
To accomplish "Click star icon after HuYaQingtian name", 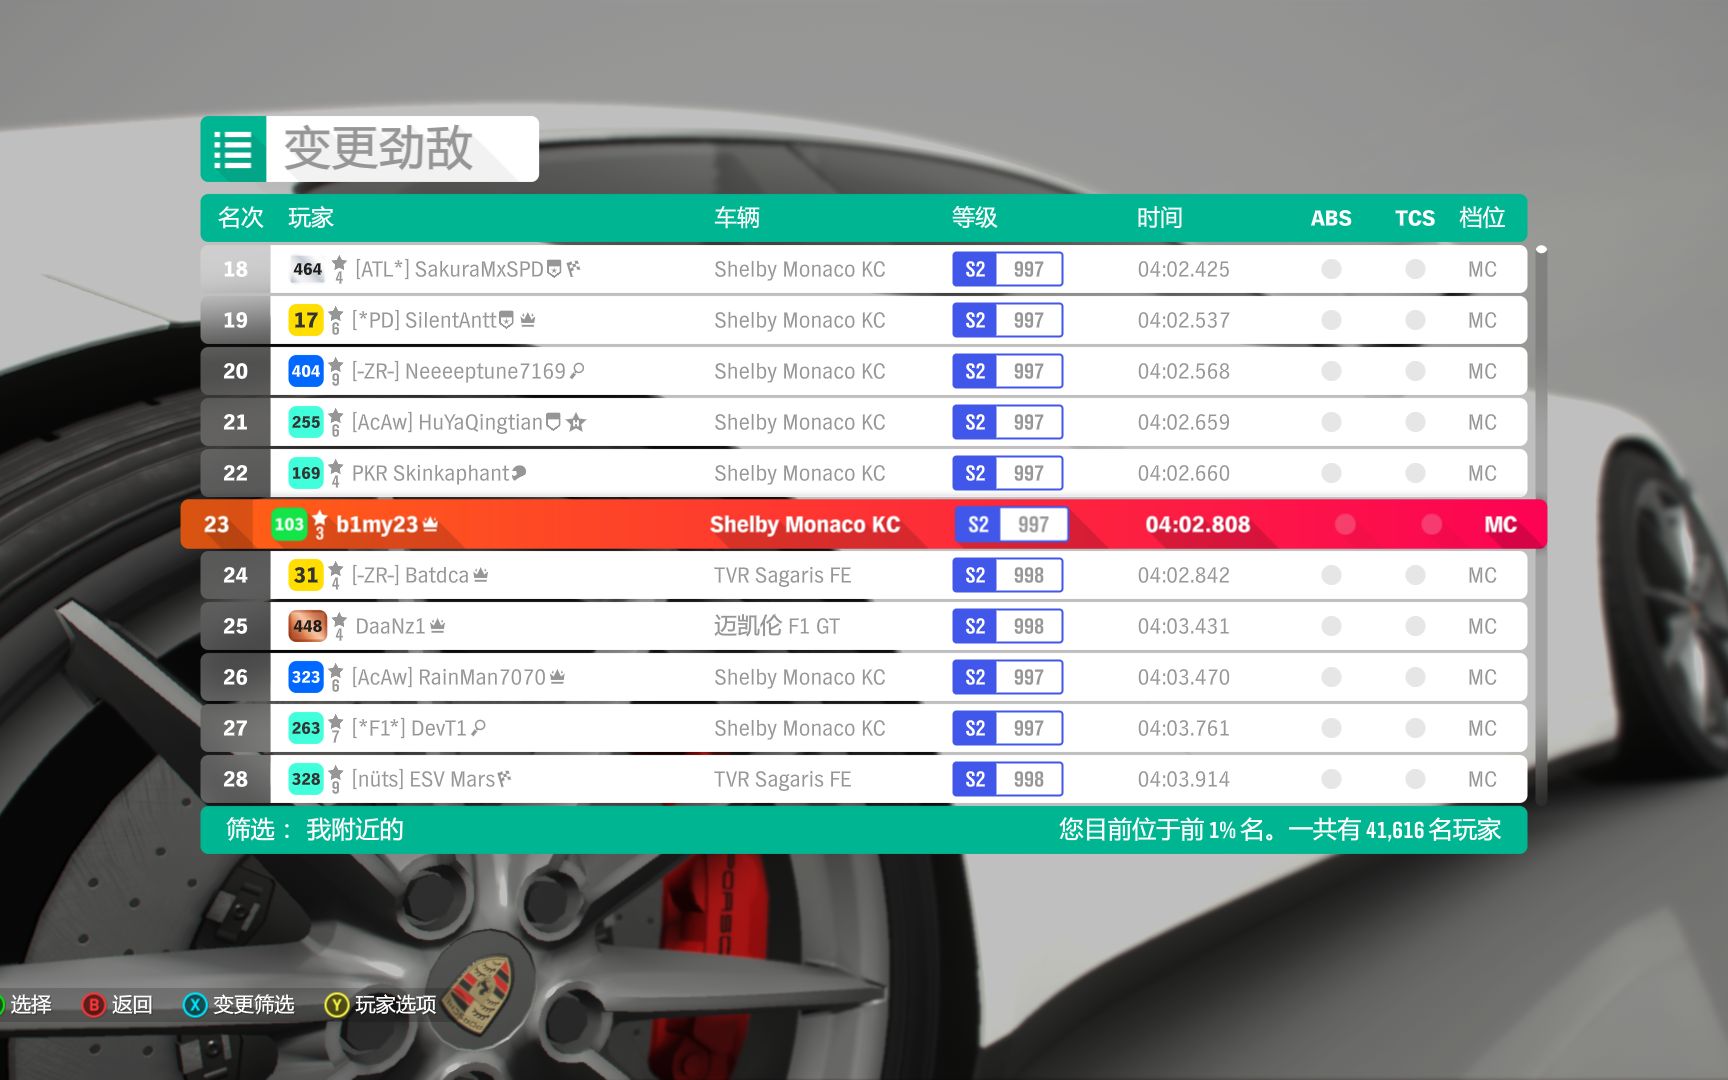I will click(x=576, y=422).
